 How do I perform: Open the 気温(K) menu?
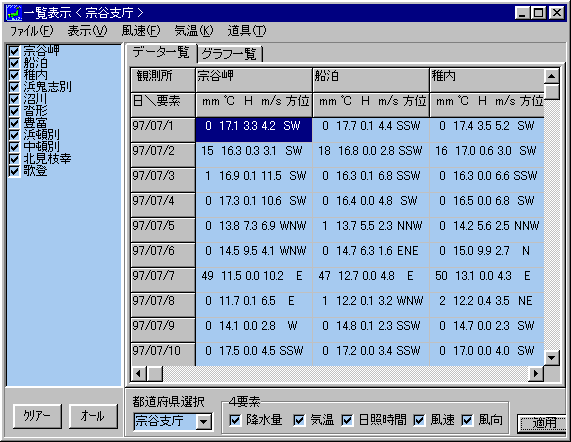tap(194, 31)
